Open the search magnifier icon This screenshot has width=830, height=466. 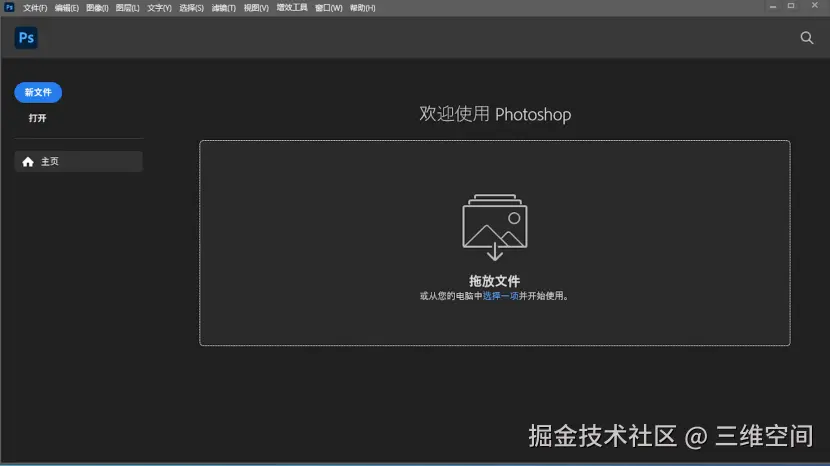point(806,38)
